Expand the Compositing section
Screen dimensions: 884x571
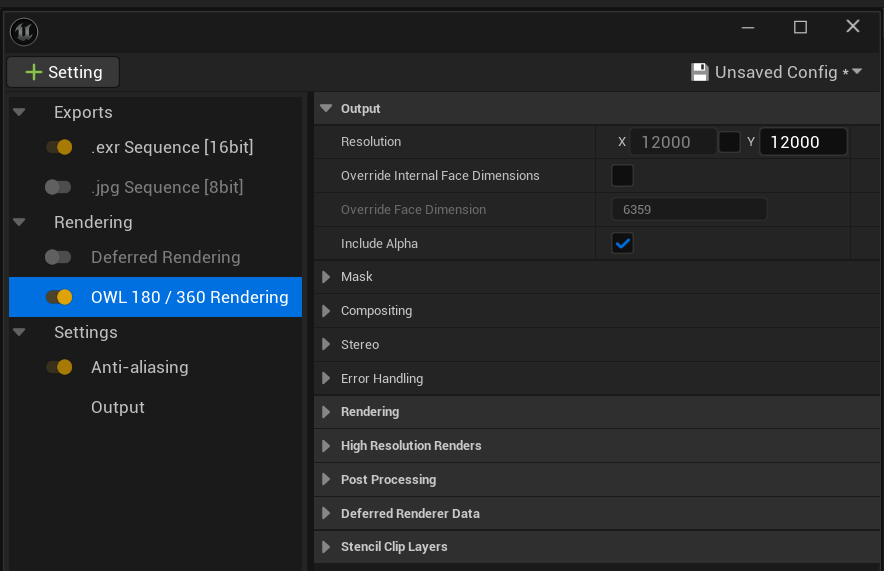click(326, 311)
